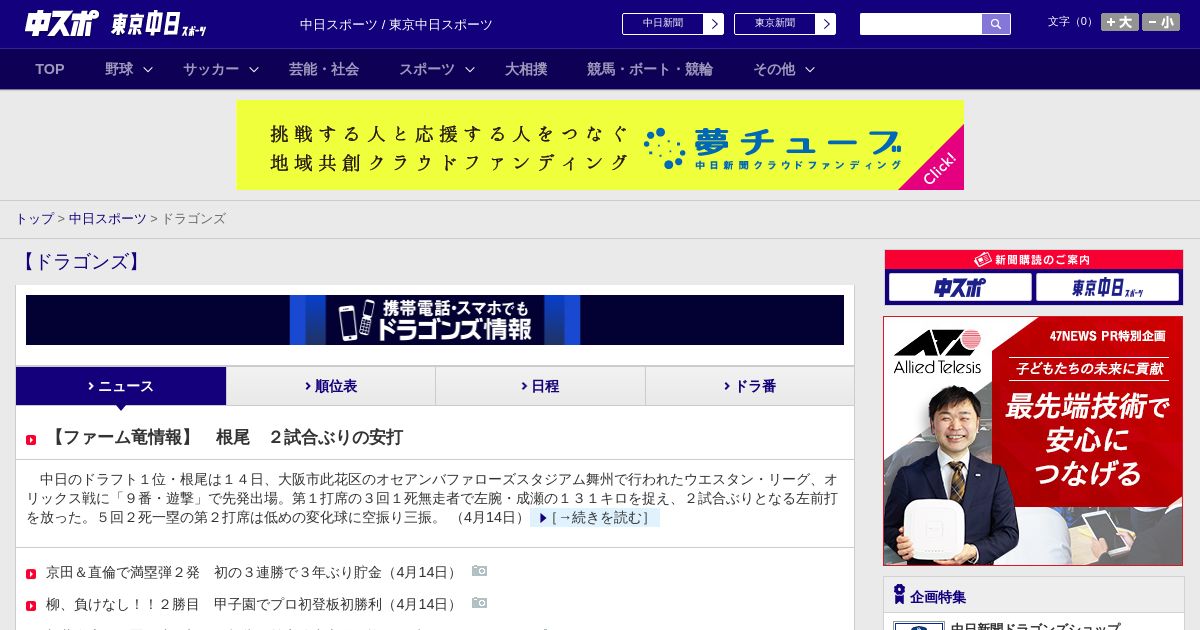Viewport: 1200px width, 630px height.
Task: Click 東京中日スポーツ subscription logo in sidebar
Action: 1107,287
